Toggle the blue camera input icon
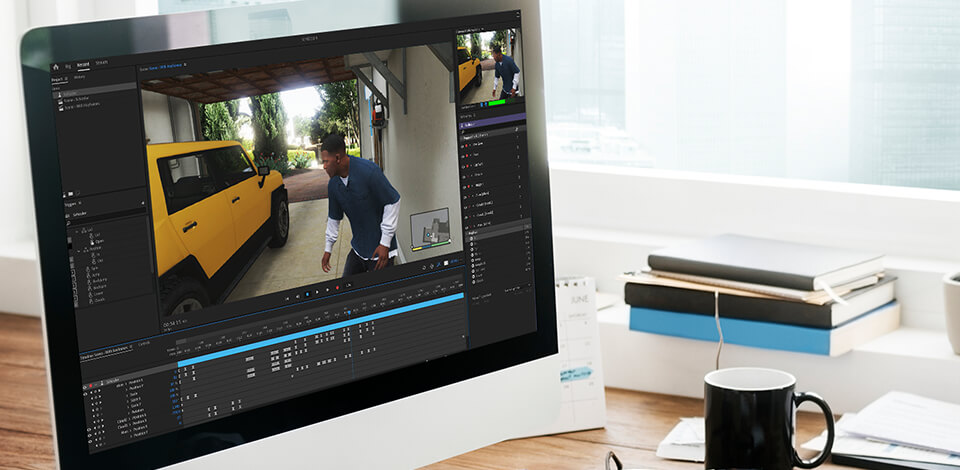 pos(482,105)
